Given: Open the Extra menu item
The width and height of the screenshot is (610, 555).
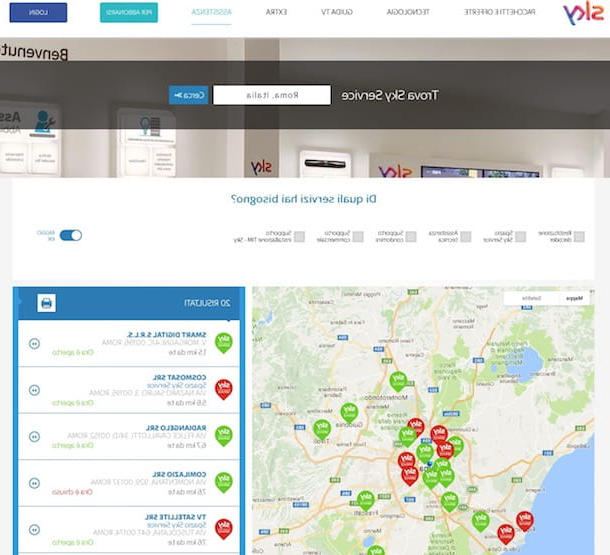Looking at the screenshot, I should click(x=276, y=12).
